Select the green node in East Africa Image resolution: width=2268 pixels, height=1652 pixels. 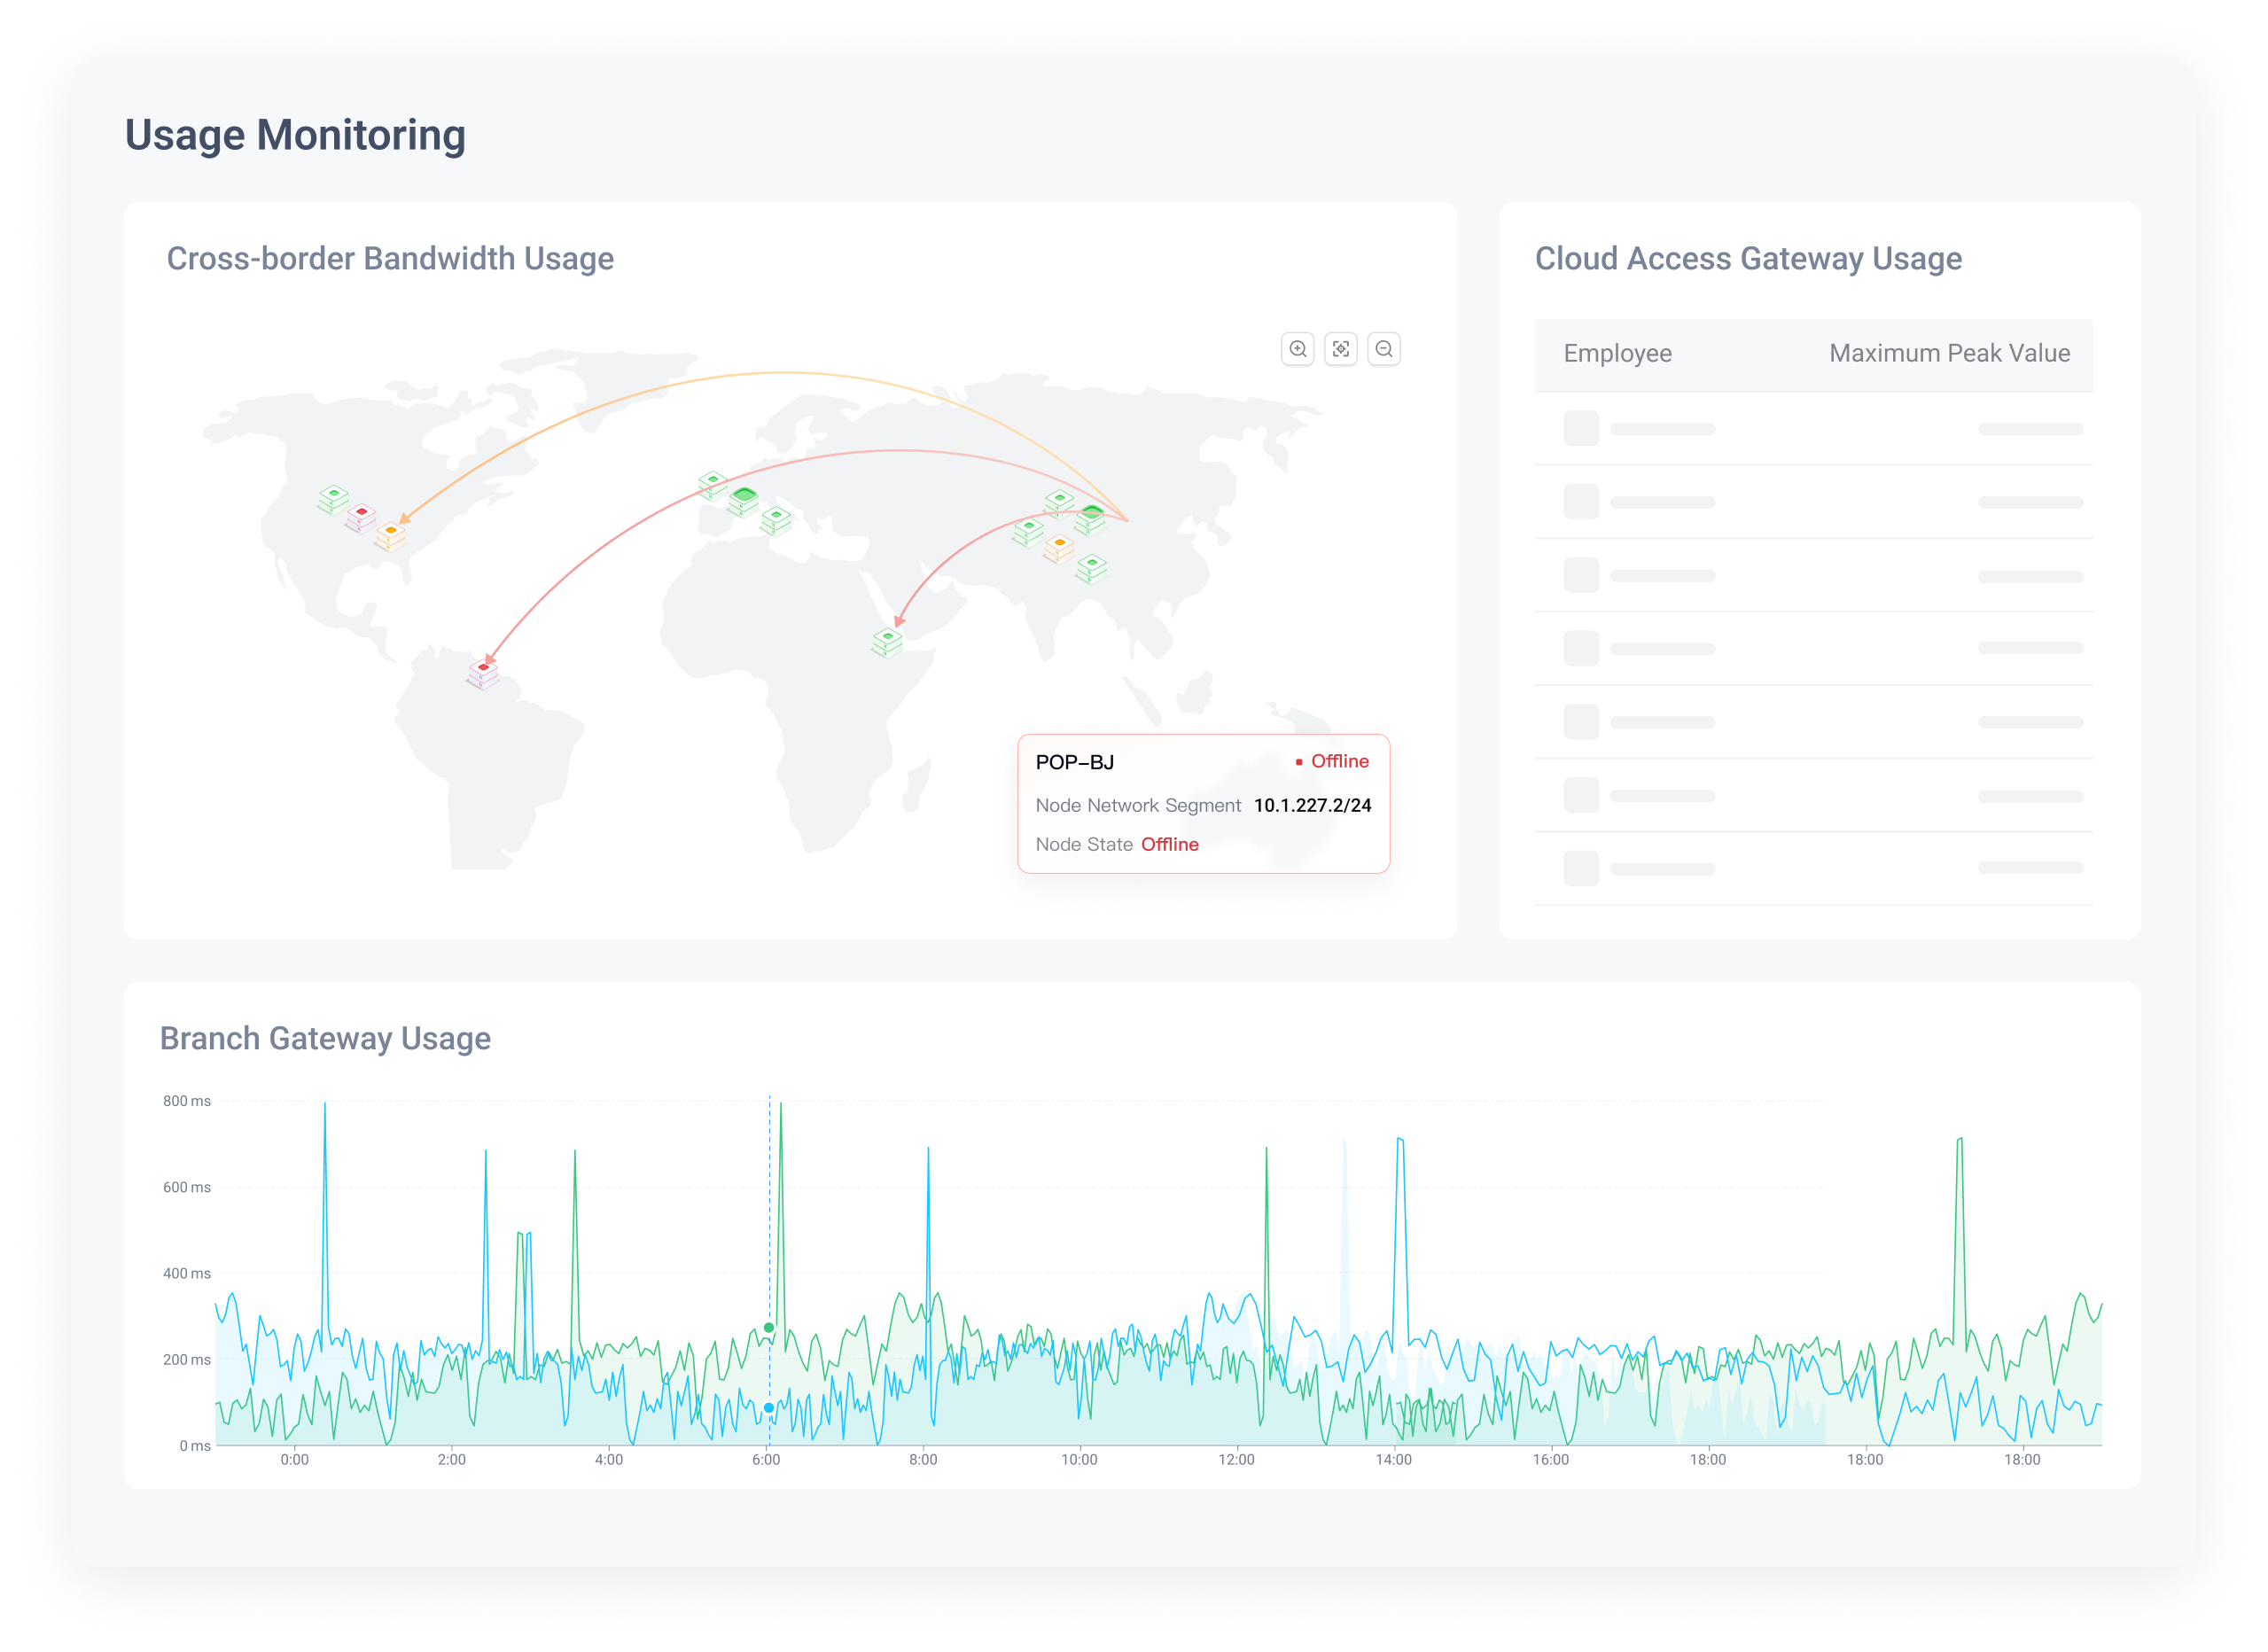(x=887, y=642)
